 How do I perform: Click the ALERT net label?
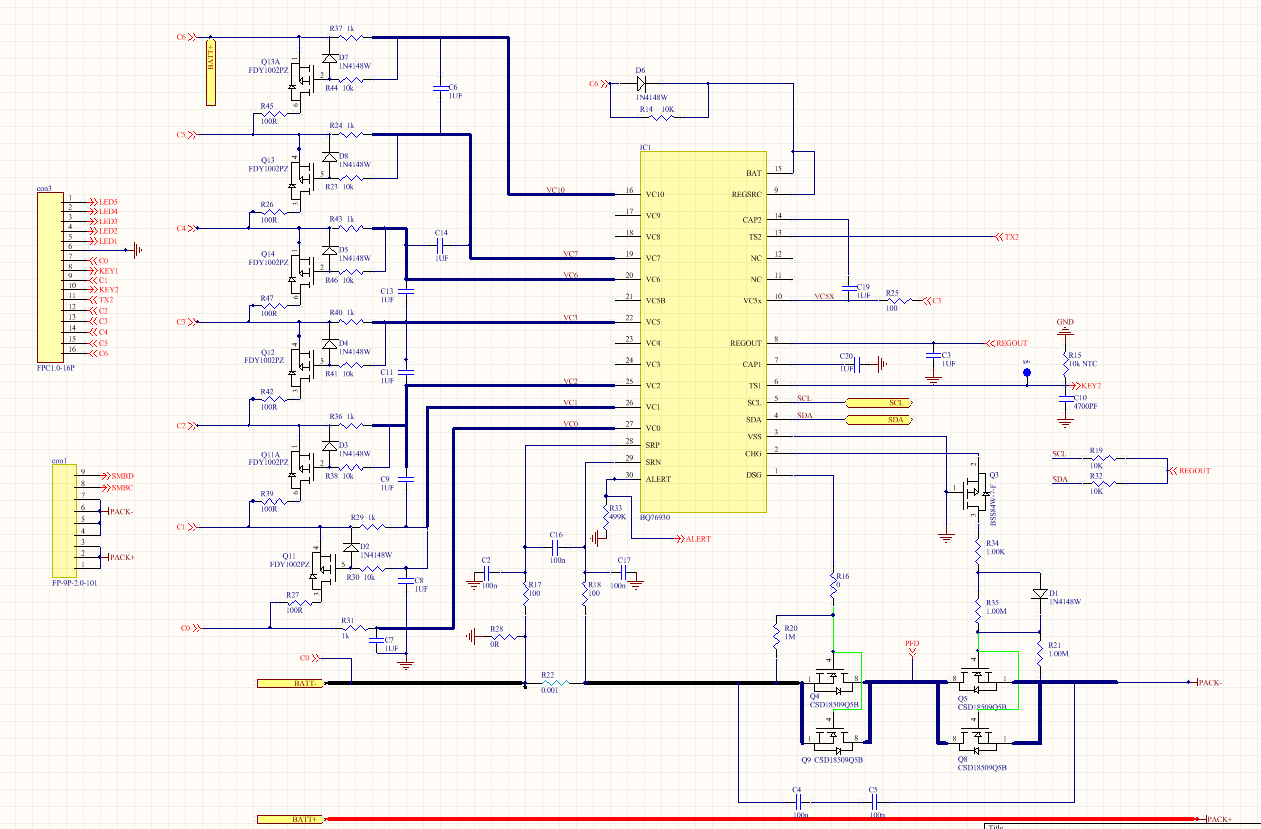pyautogui.click(x=698, y=539)
